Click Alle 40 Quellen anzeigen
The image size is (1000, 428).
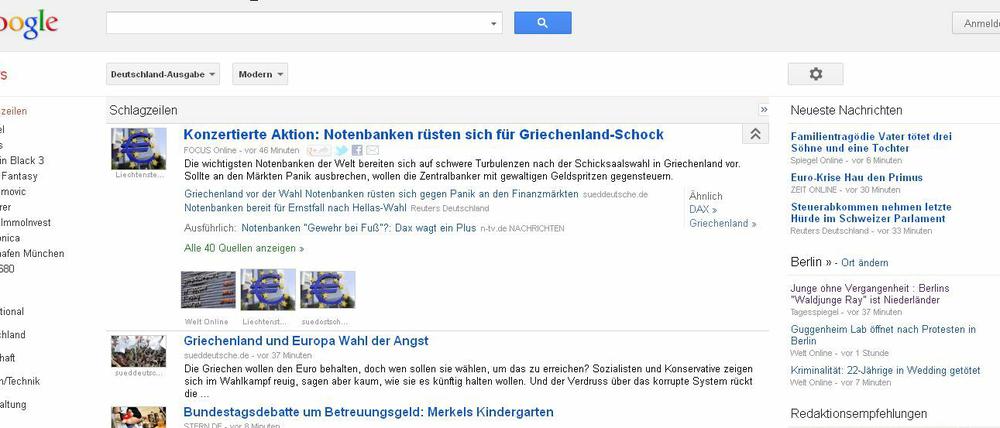[x=244, y=248]
